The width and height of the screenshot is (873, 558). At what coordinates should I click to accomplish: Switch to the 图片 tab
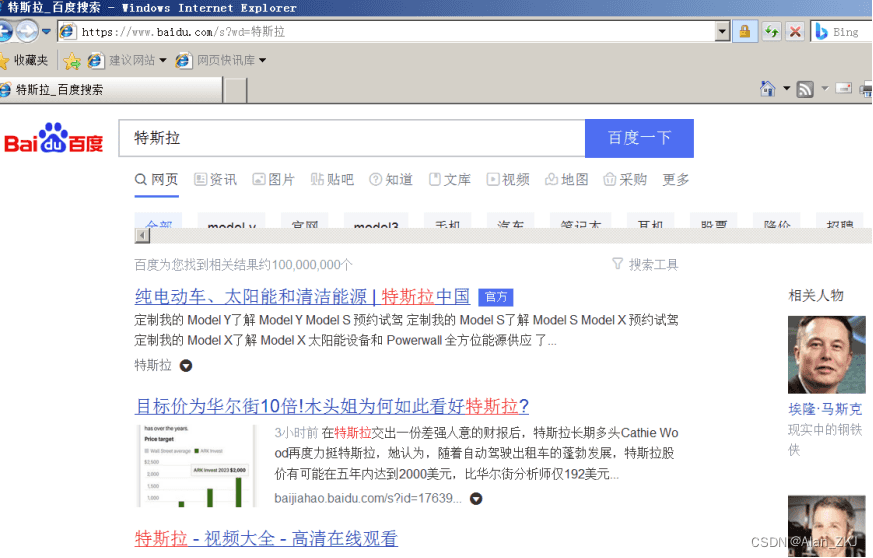[x=273, y=179]
